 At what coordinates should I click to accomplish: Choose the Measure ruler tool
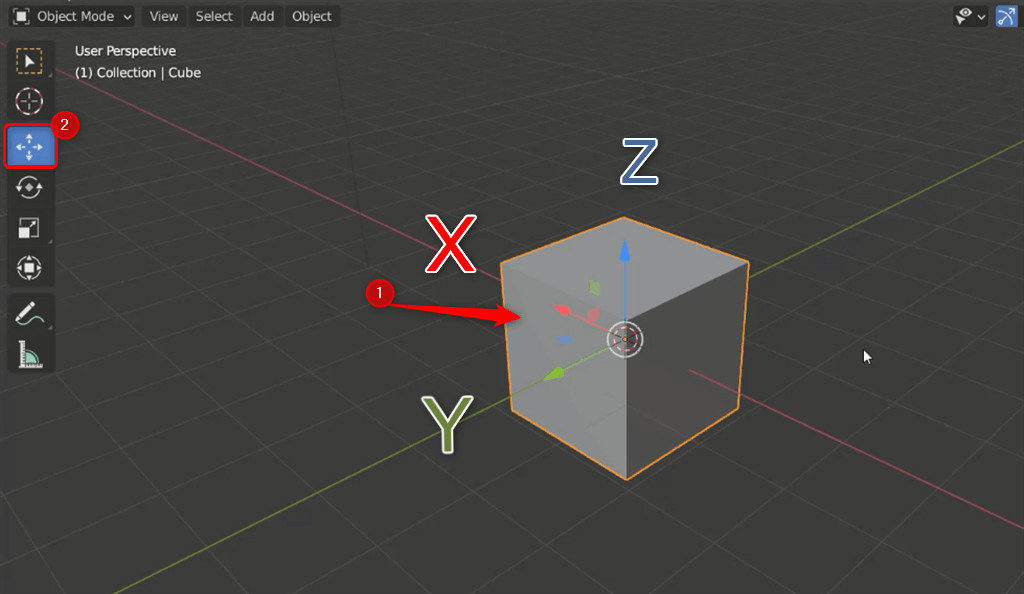pyautogui.click(x=30, y=354)
